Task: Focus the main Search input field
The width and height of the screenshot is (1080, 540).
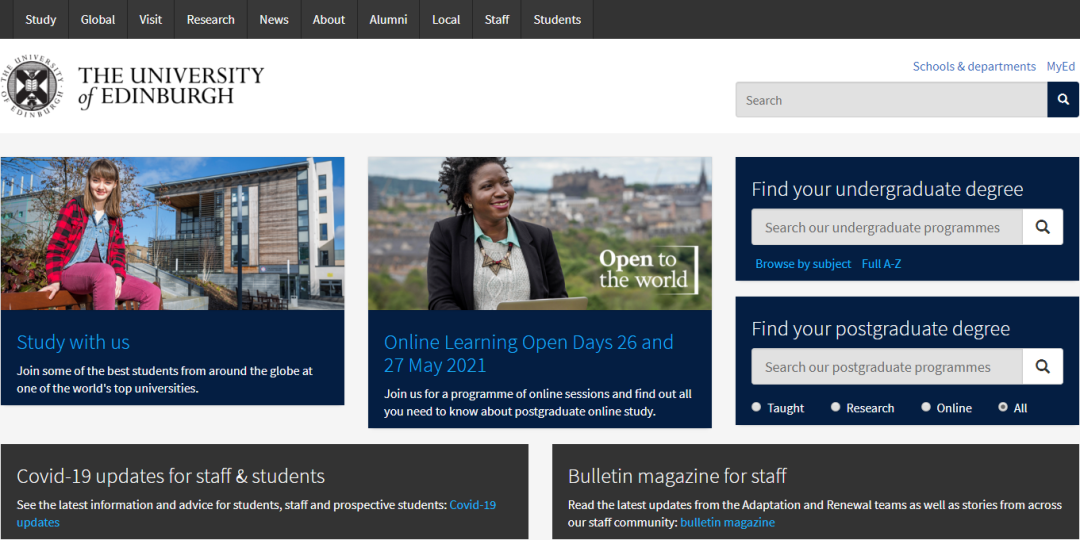Action: [x=891, y=100]
